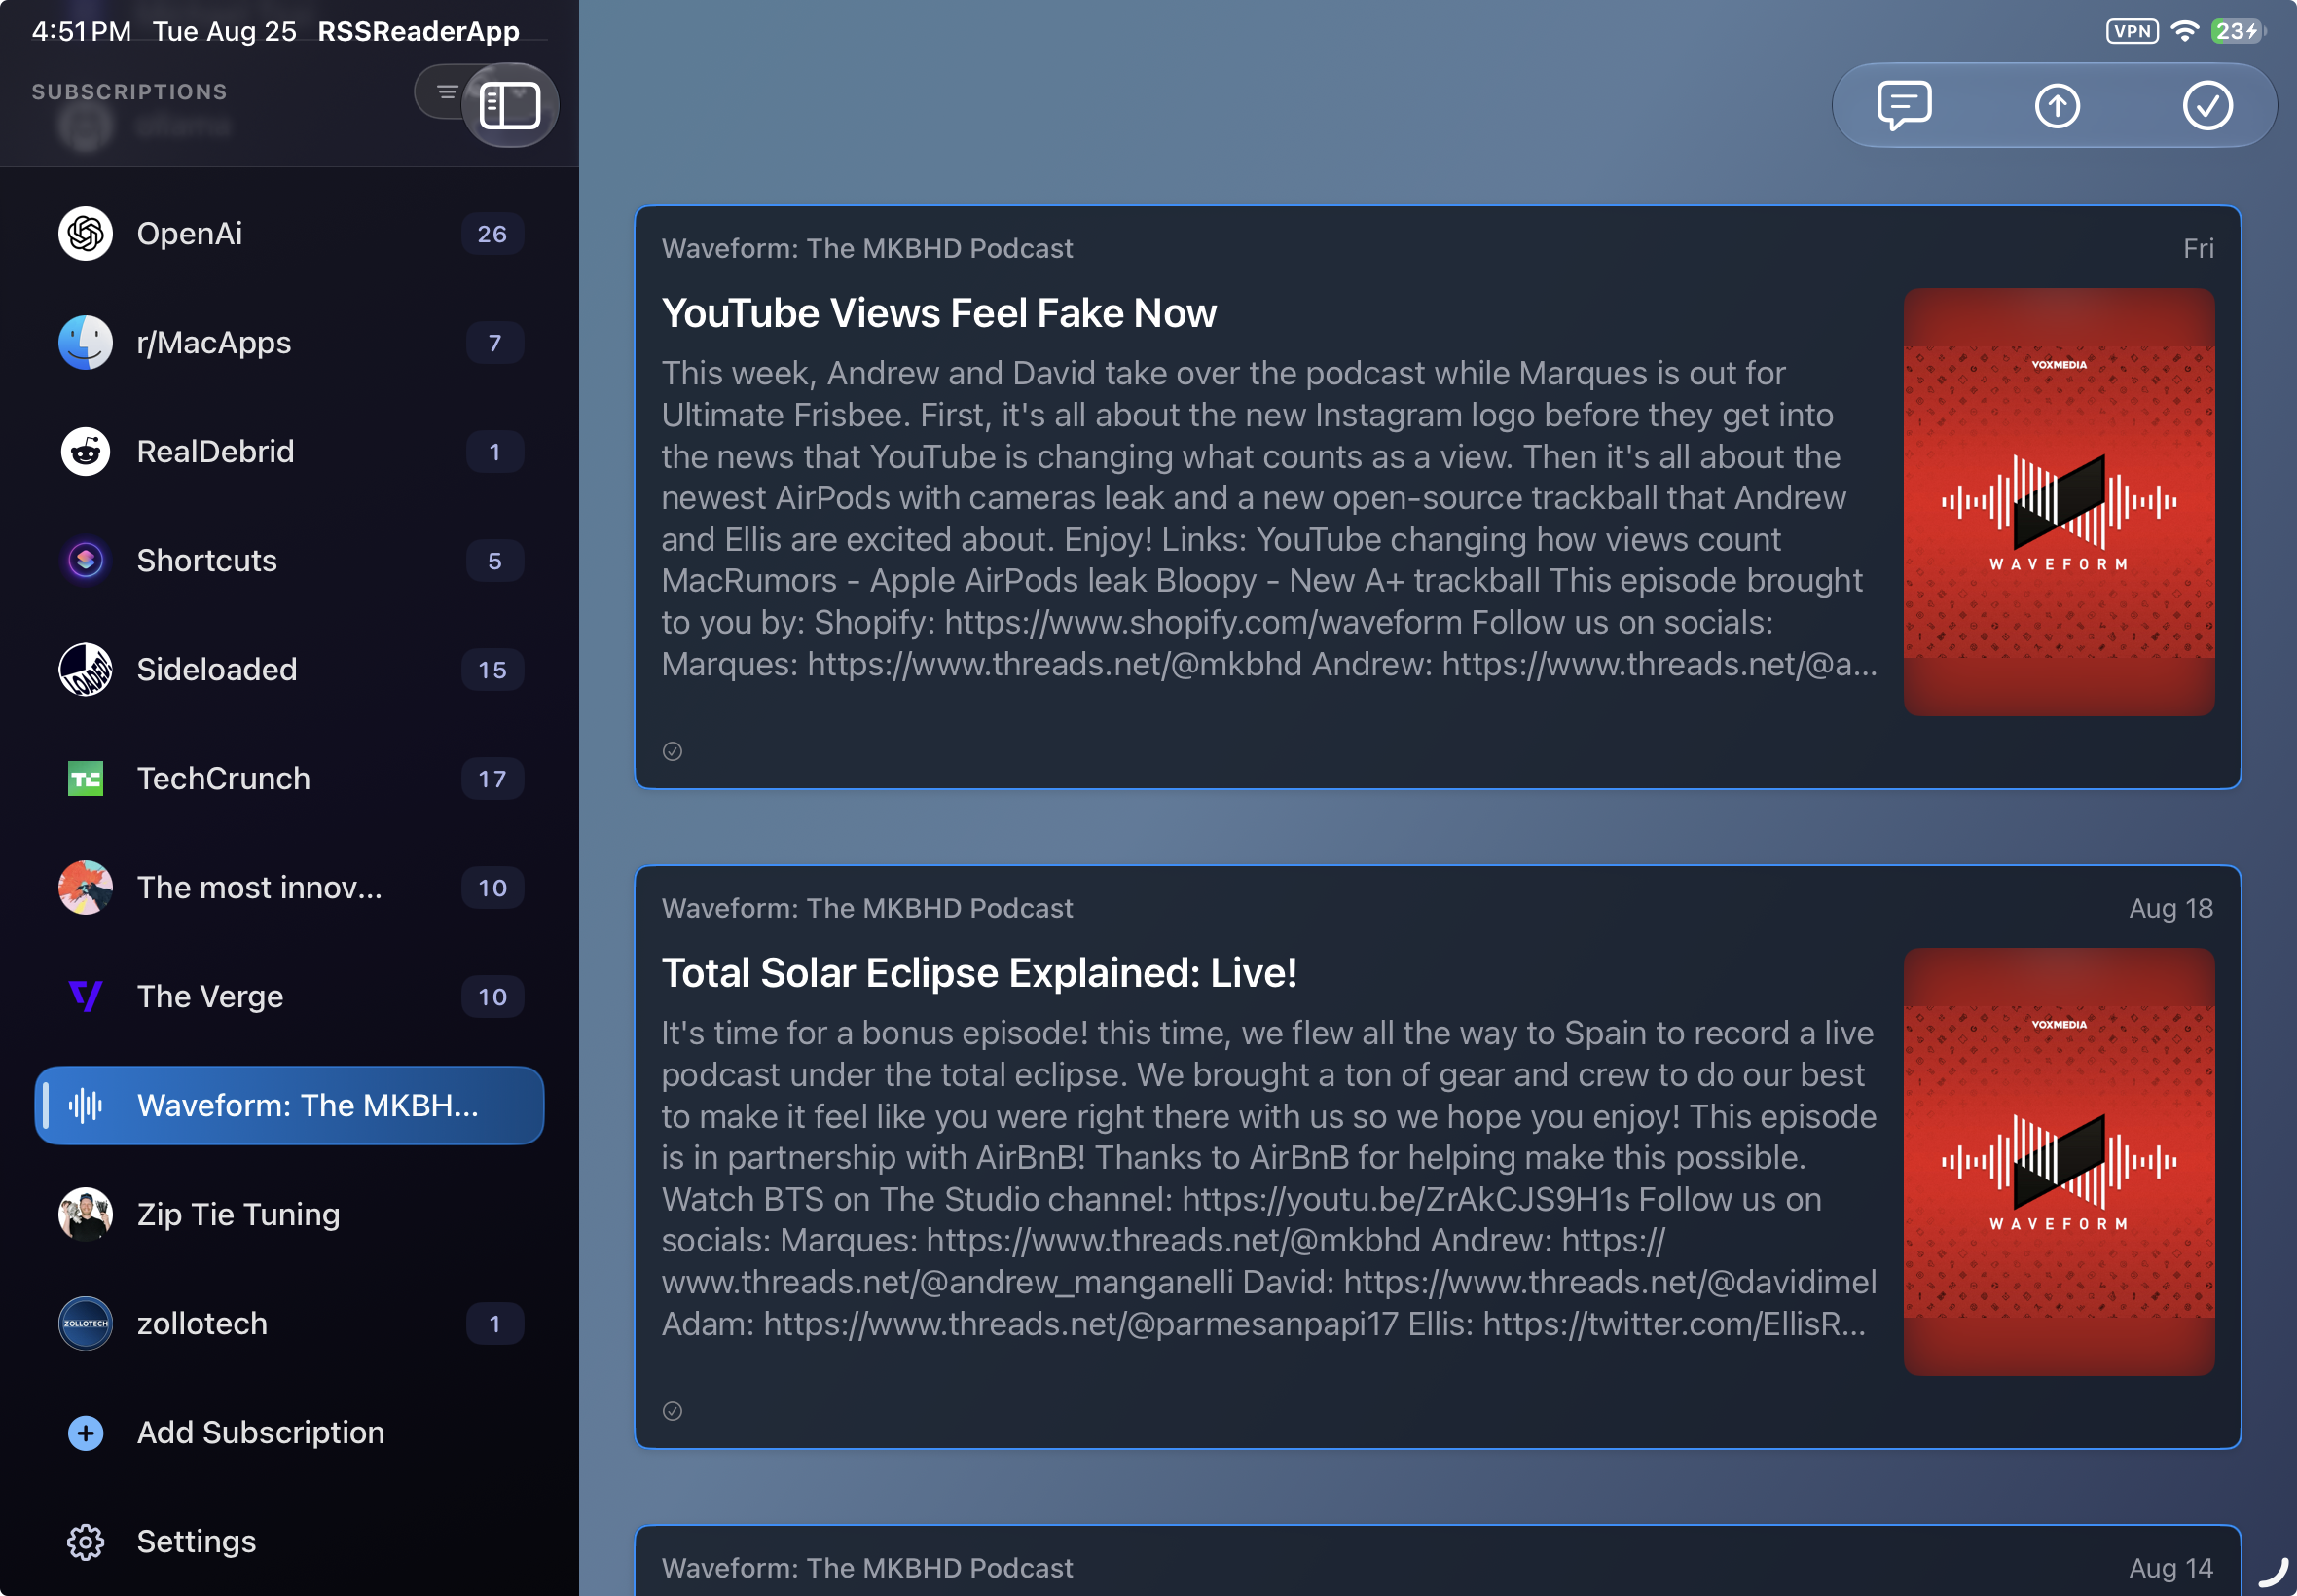This screenshot has width=2297, height=1596.
Task: Select the OpenAi feed icon
Action: click(85, 234)
